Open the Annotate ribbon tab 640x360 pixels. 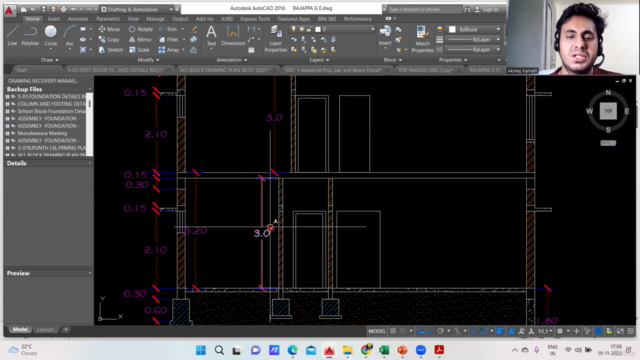78,19
